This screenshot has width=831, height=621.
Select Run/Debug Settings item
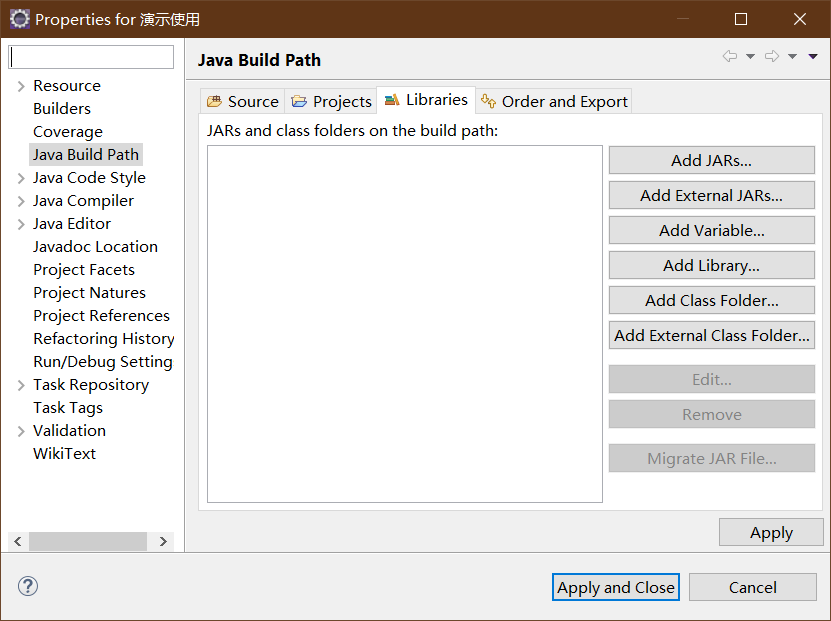[x=103, y=362]
